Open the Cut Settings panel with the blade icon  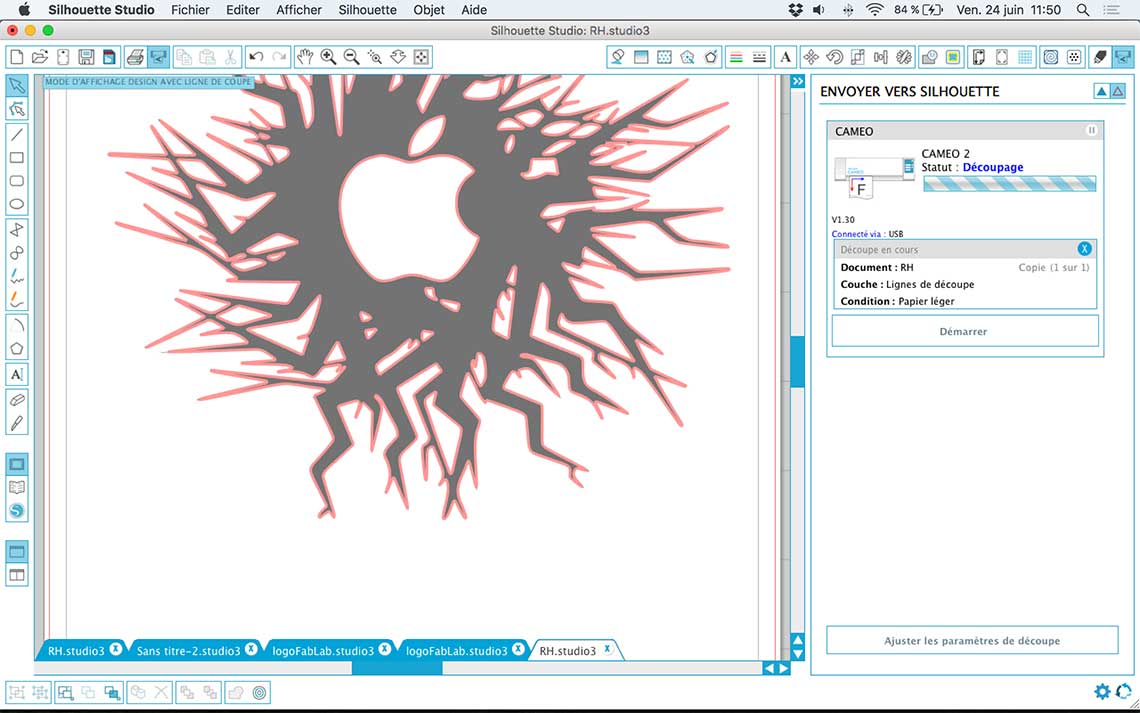(x=1100, y=57)
